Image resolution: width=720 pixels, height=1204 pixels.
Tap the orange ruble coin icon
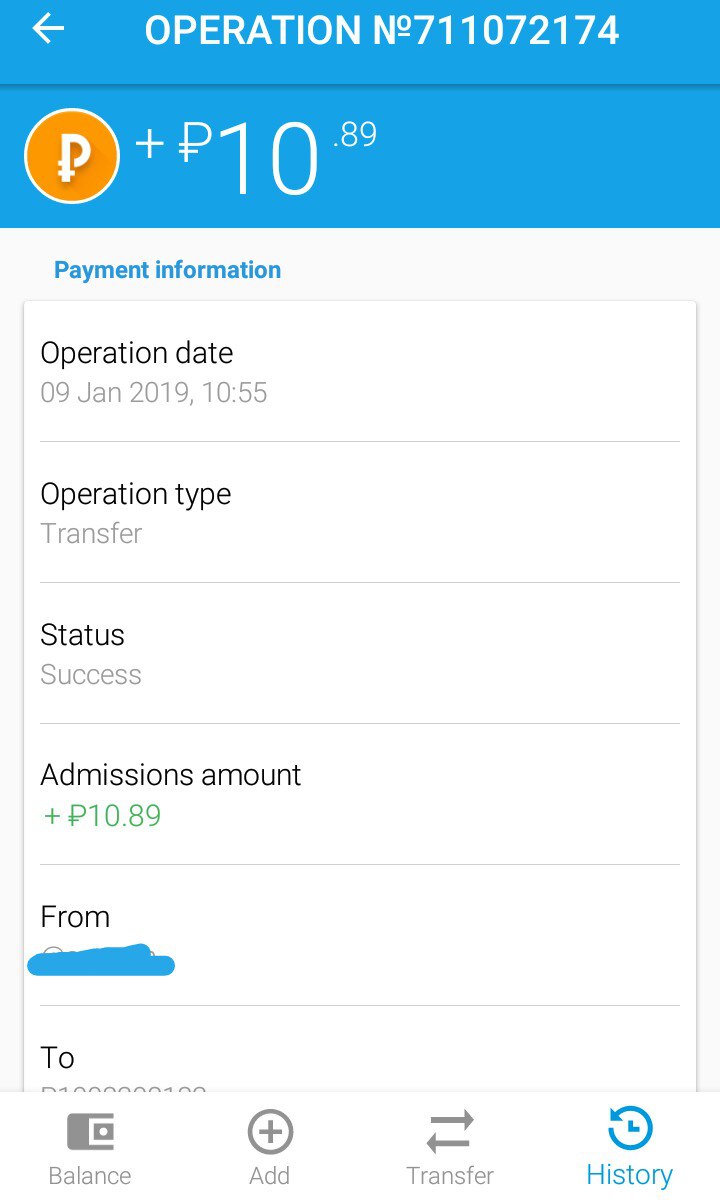click(72, 156)
